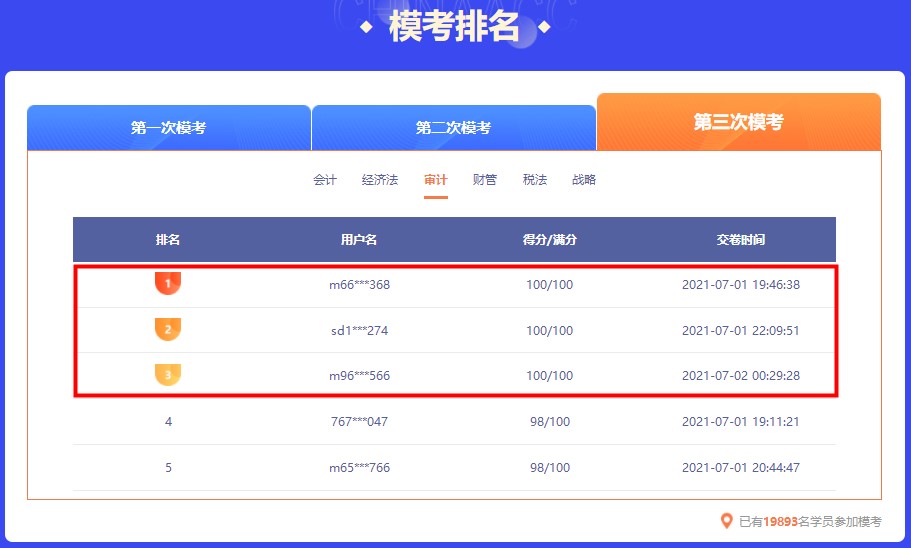
Task: Click the 排名 column header
Action: 168,239
